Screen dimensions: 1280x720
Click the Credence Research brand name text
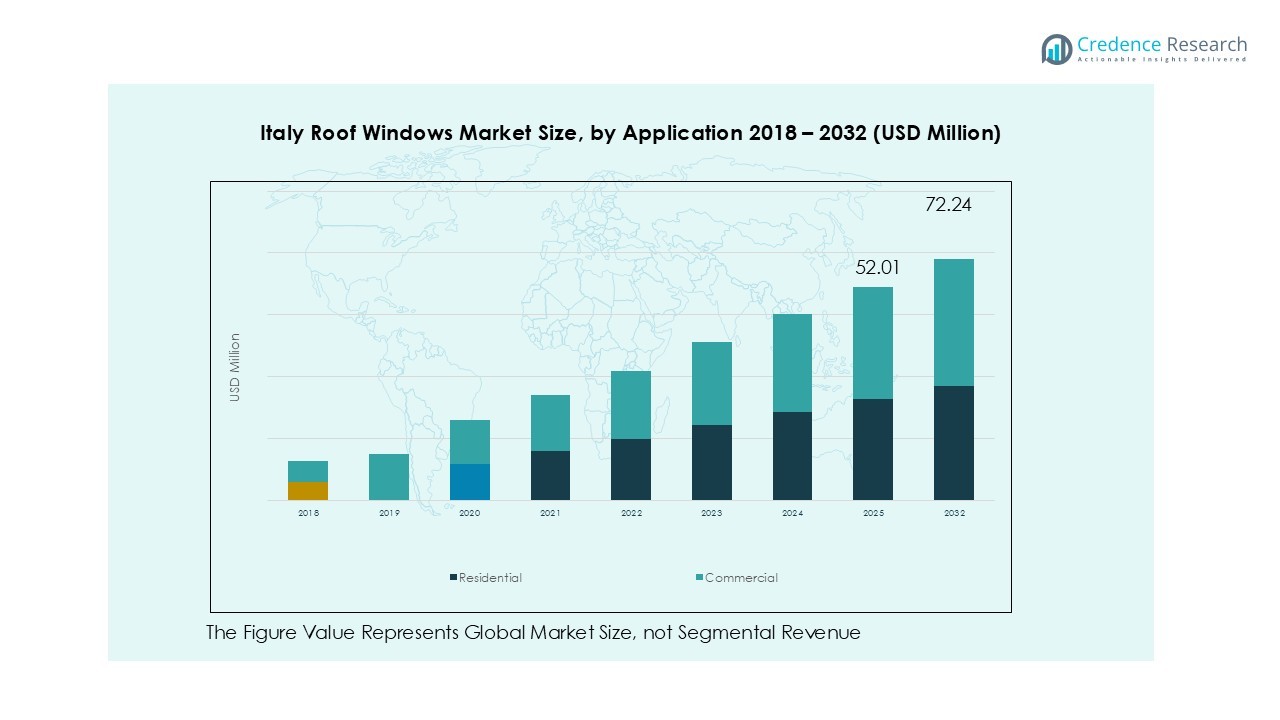[x=1162, y=44]
